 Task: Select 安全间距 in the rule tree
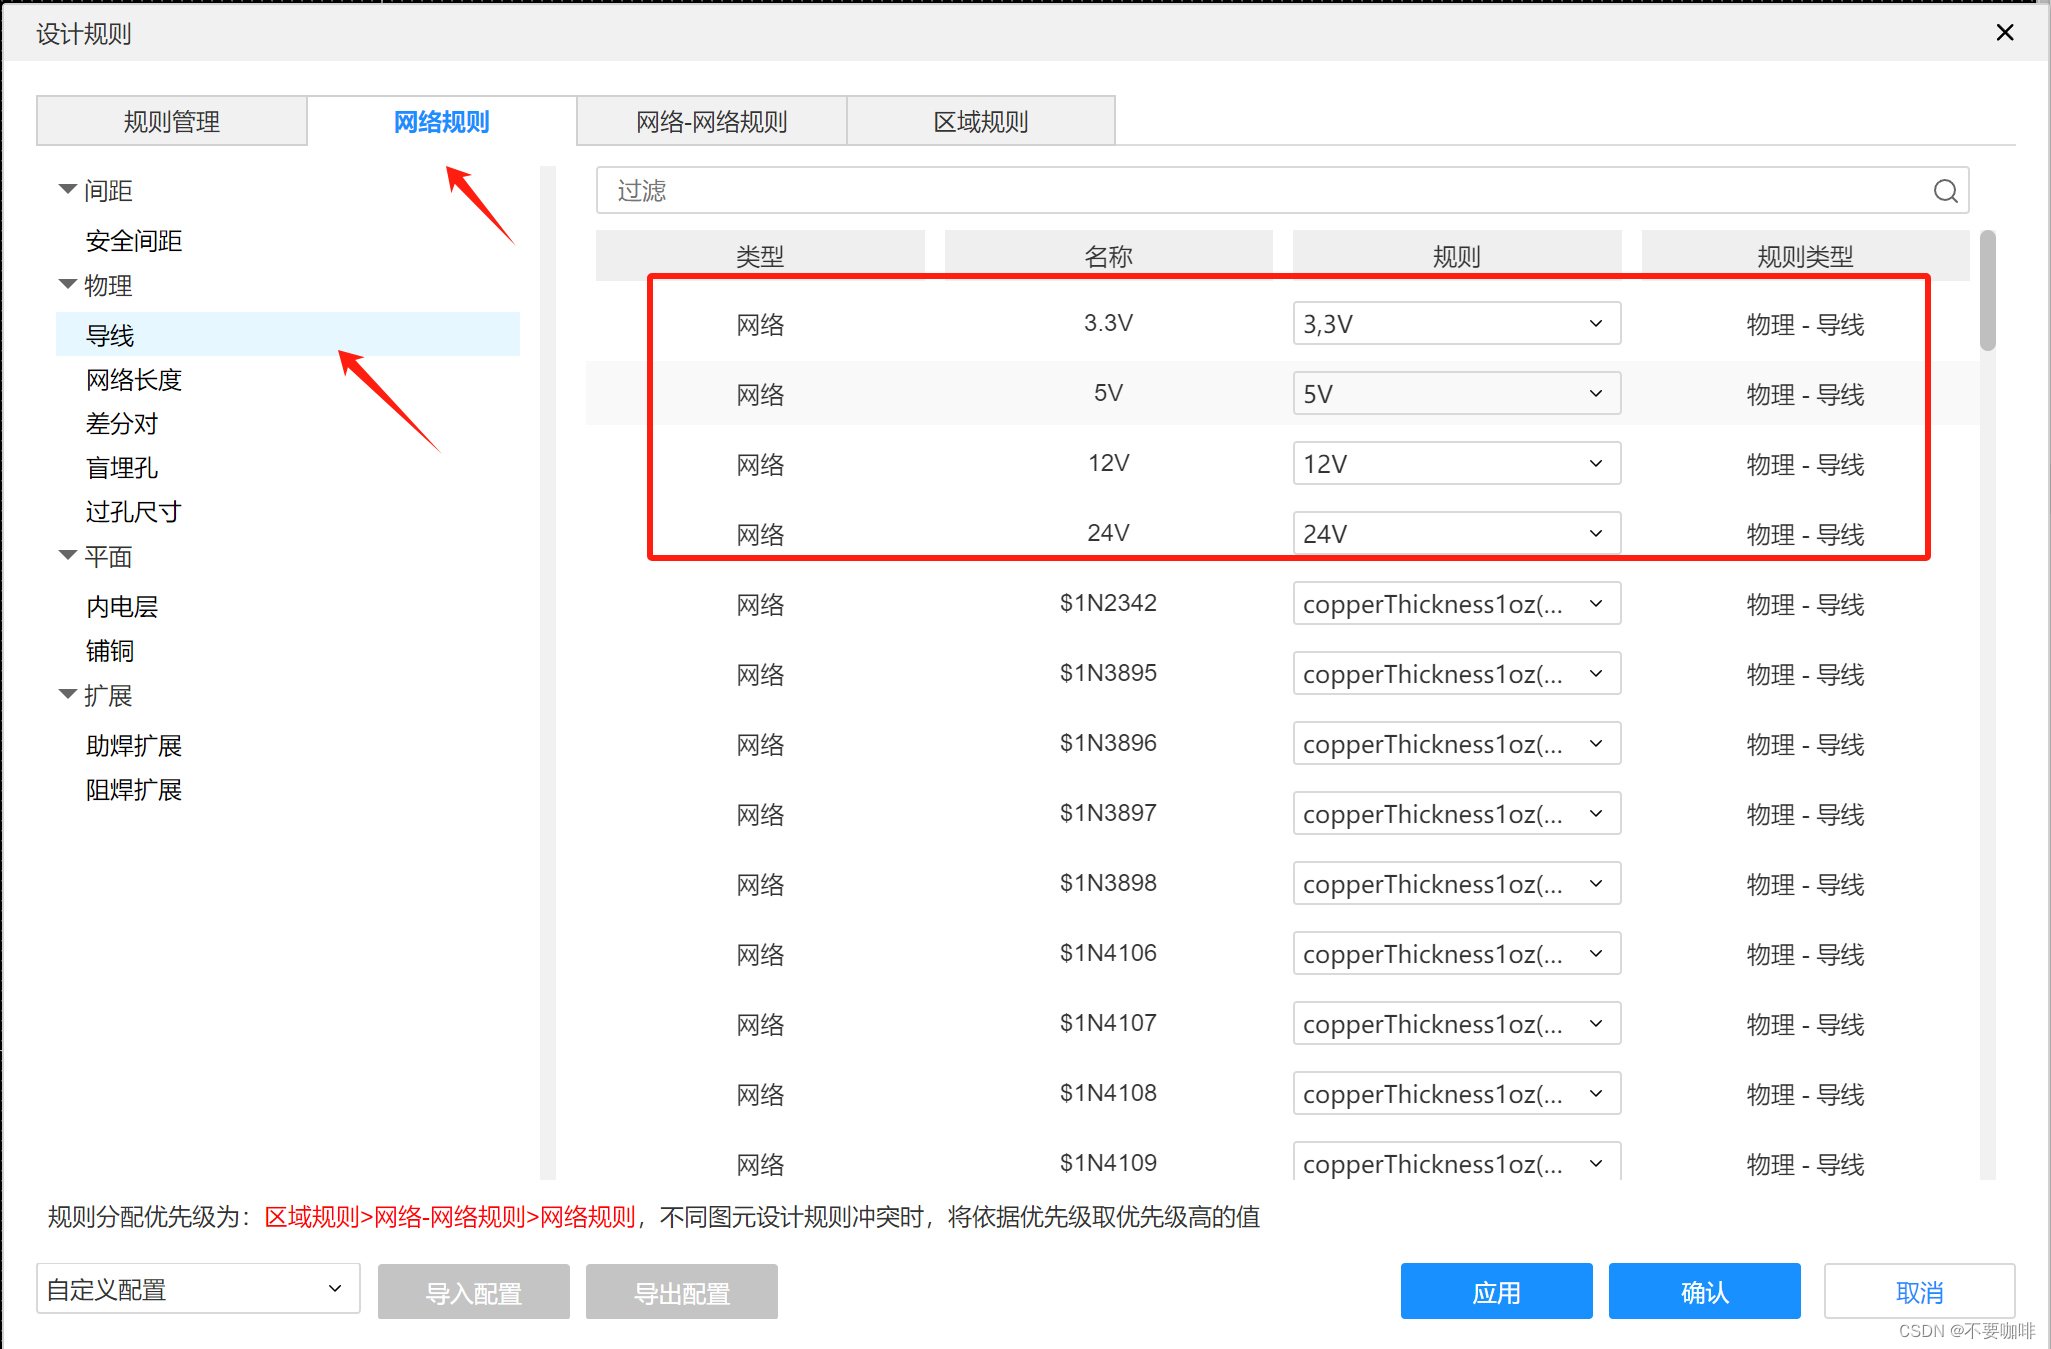pos(134,241)
